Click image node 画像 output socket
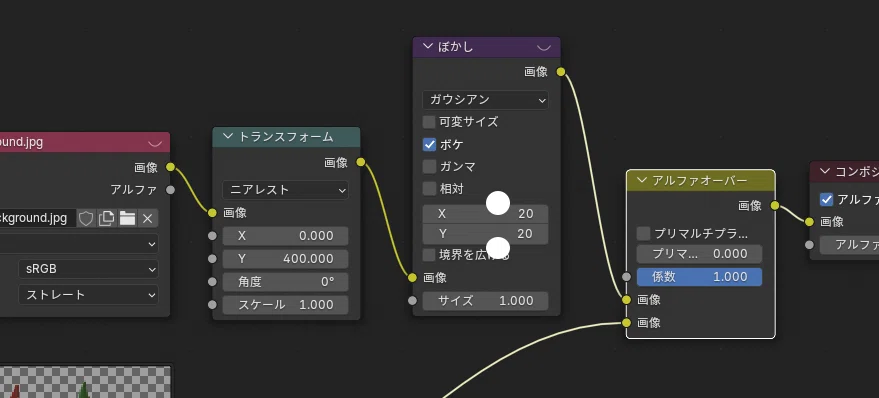The height and width of the screenshot is (398, 879). click(x=170, y=167)
